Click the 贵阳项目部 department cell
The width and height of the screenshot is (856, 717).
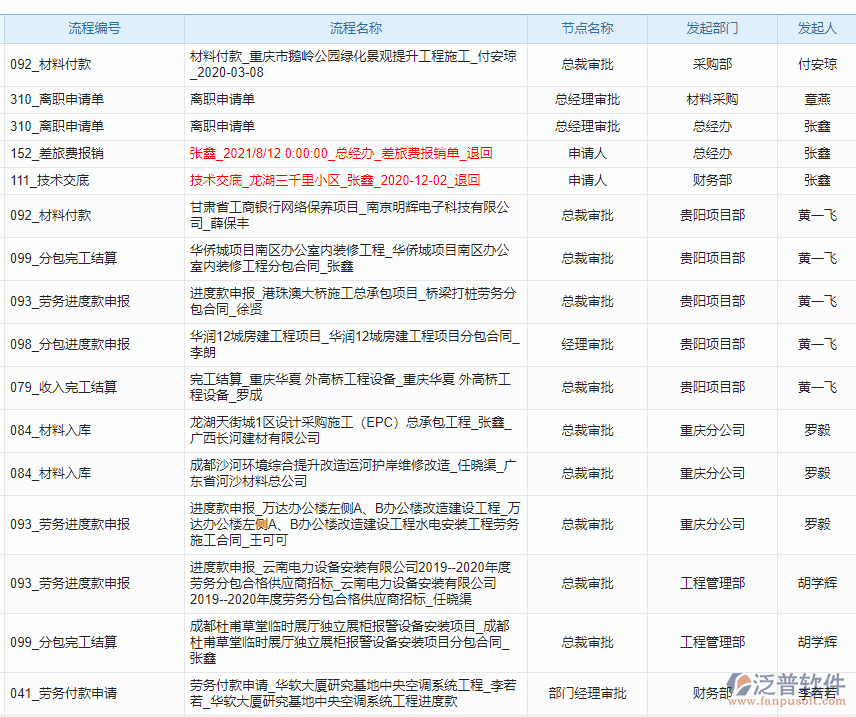[x=715, y=213]
